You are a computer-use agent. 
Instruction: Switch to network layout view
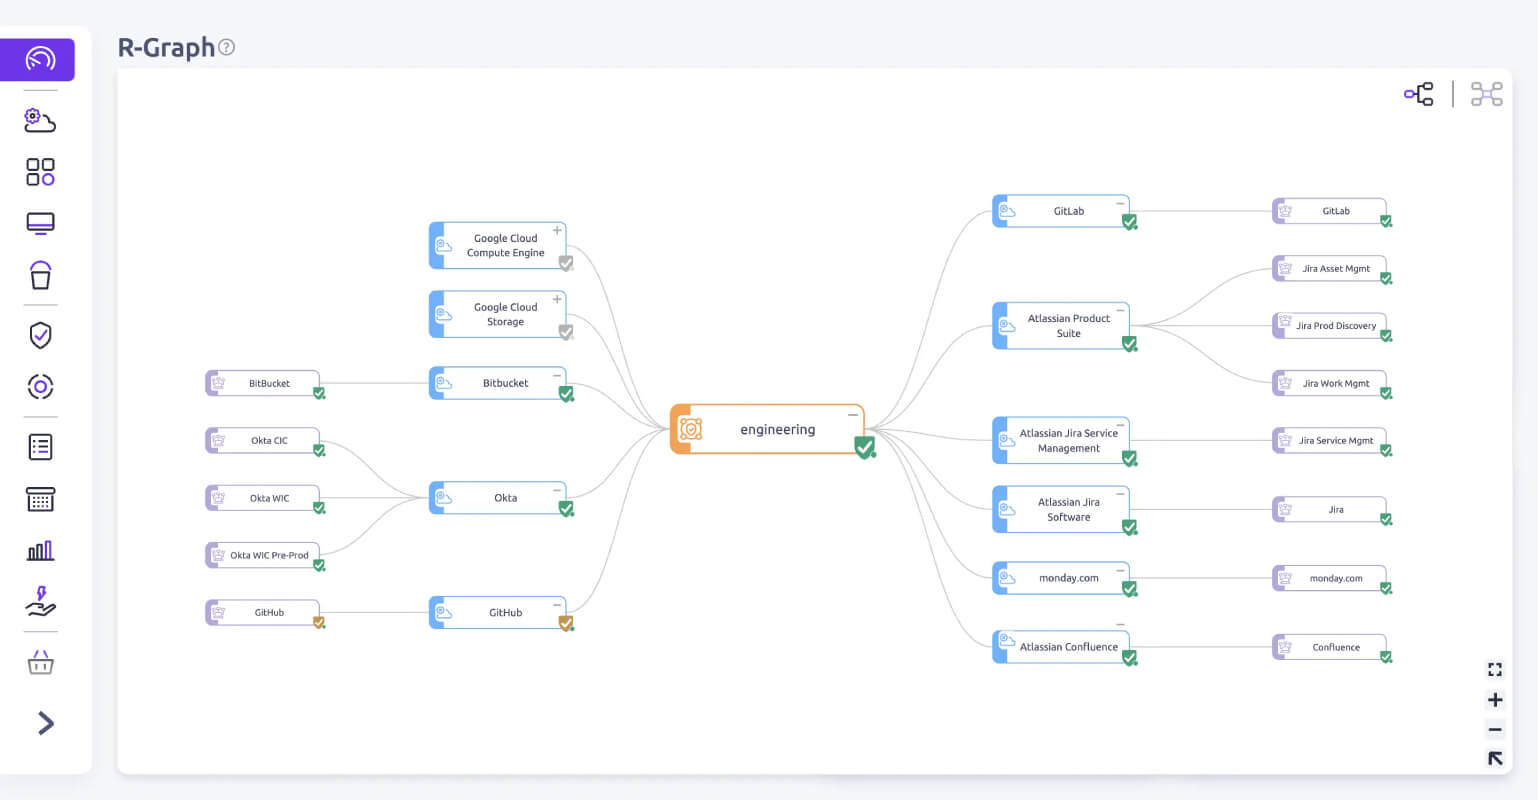pyautogui.click(x=1486, y=94)
